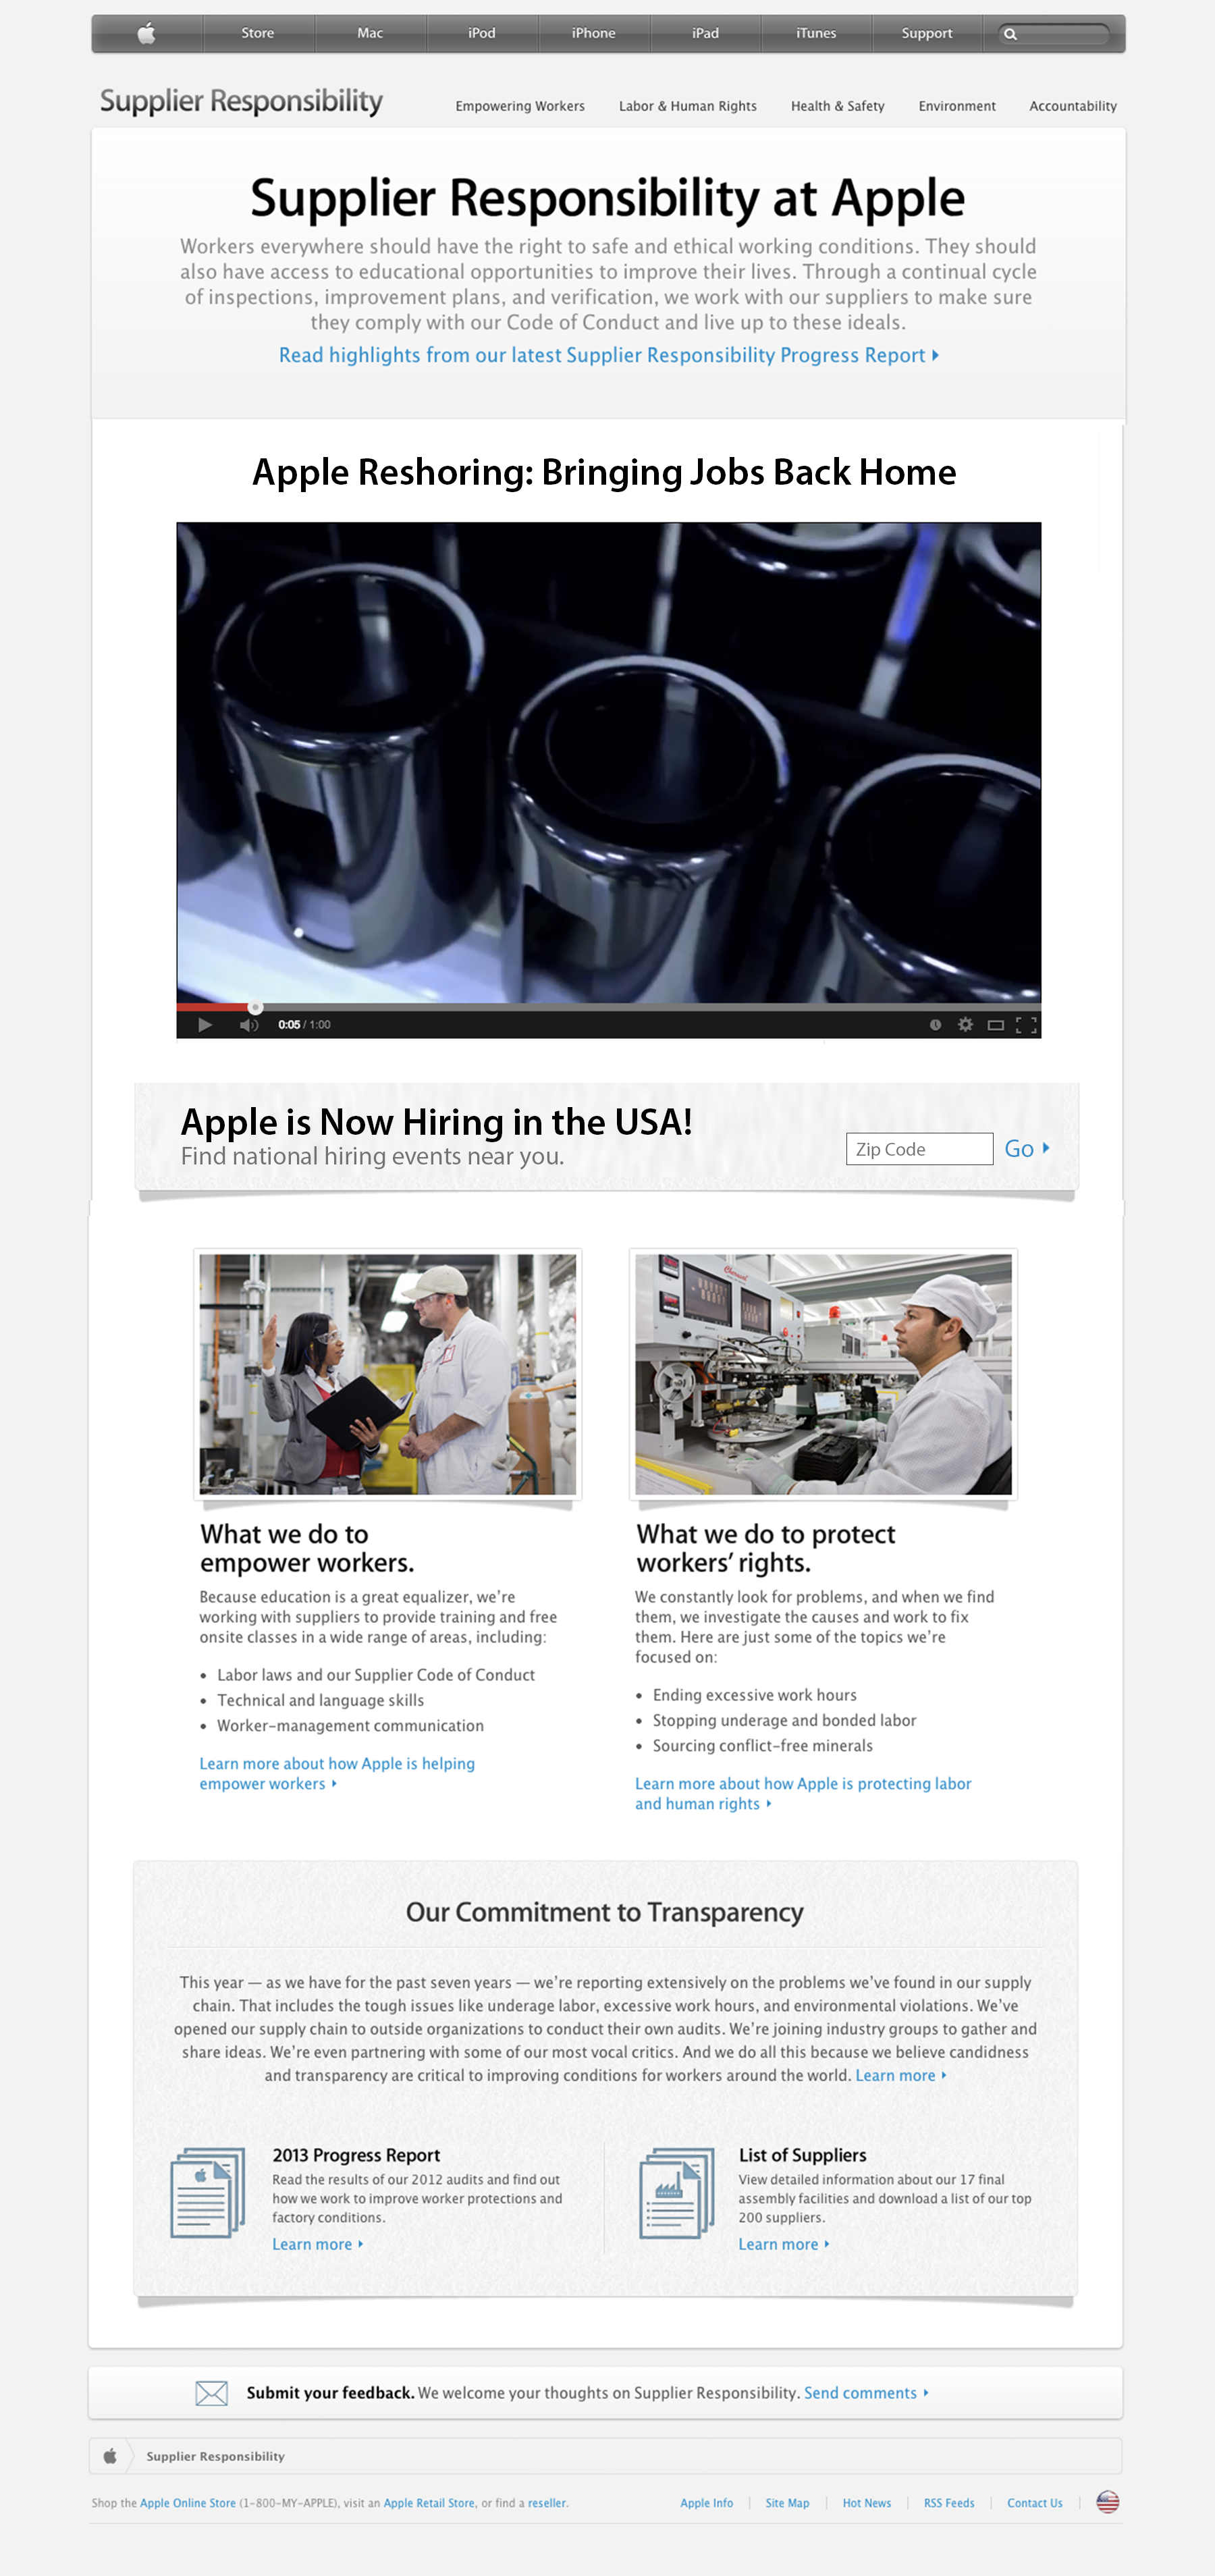Play the reshoring video
This screenshot has height=2576, width=1215.
tap(204, 1025)
